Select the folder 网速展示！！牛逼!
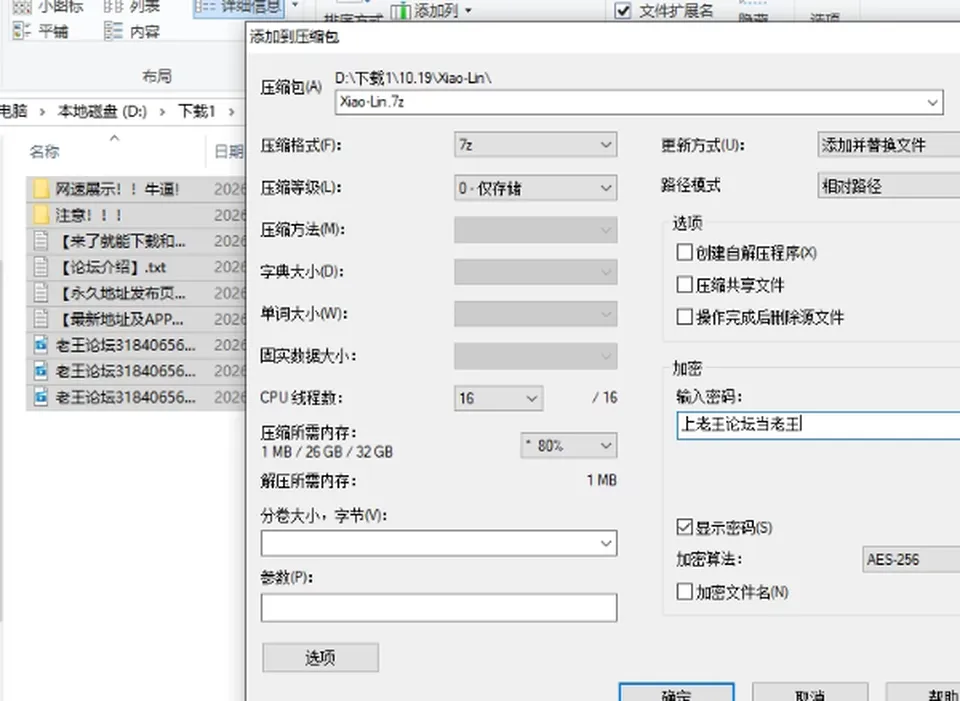 pos(117,189)
